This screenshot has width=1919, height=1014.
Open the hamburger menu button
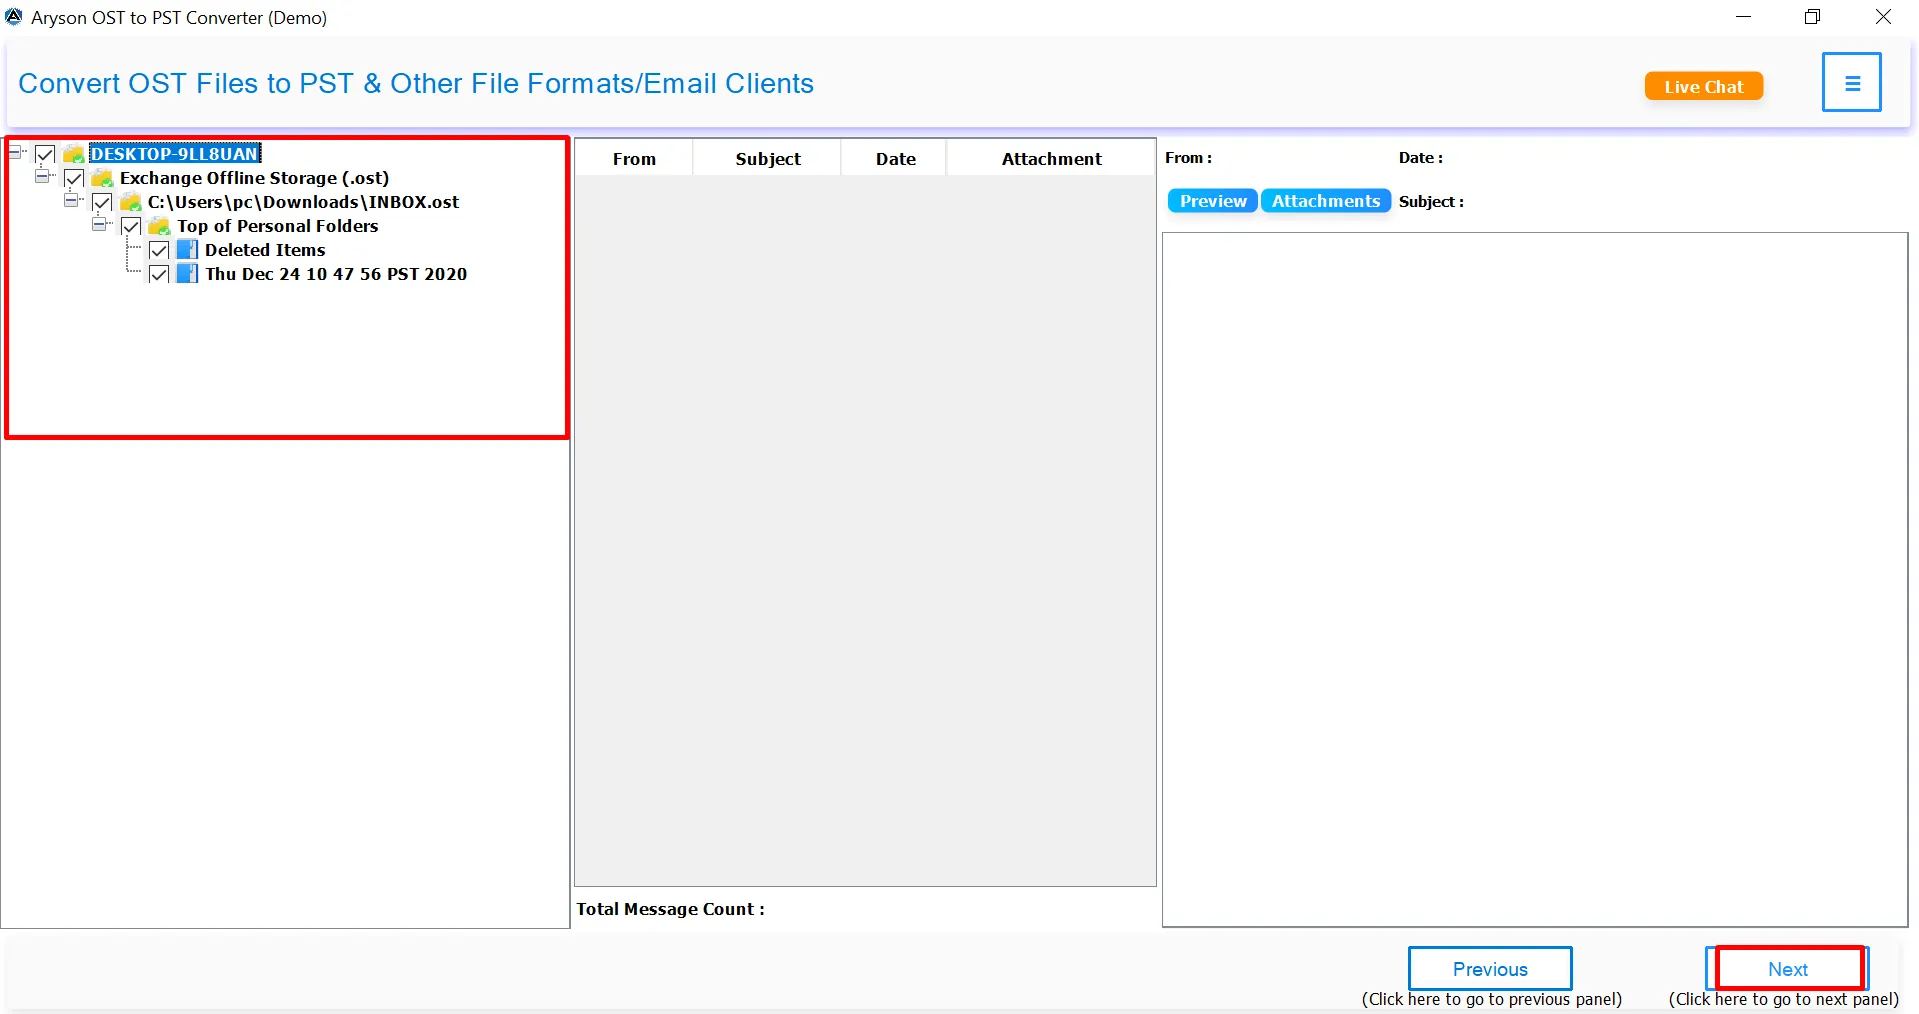[x=1851, y=83]
